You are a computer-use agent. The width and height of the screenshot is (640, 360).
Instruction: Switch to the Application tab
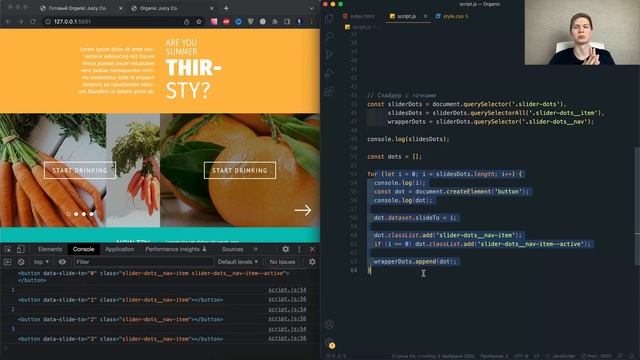[x=120, y=249]
